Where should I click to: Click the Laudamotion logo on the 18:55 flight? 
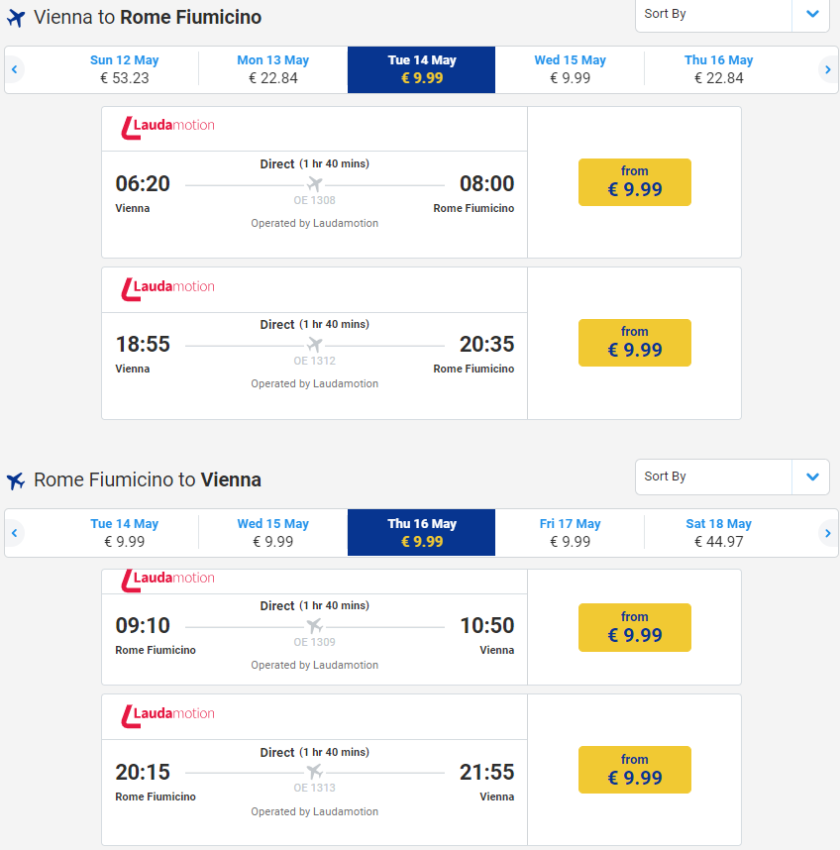pos(168,287)
